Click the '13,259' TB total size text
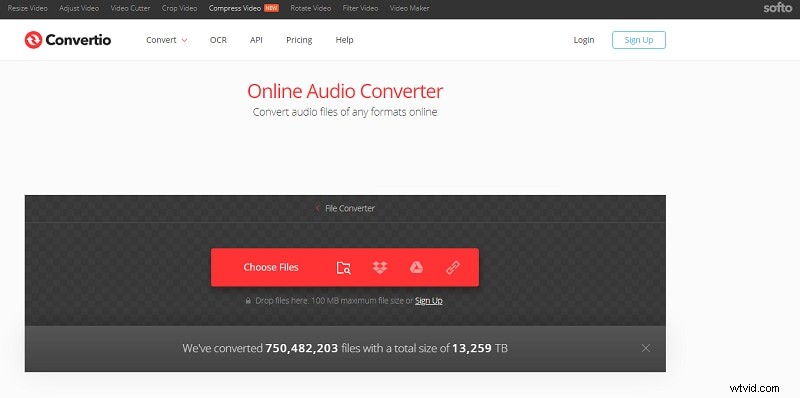This screenshot has width=800, height=398. click(472, 349)
